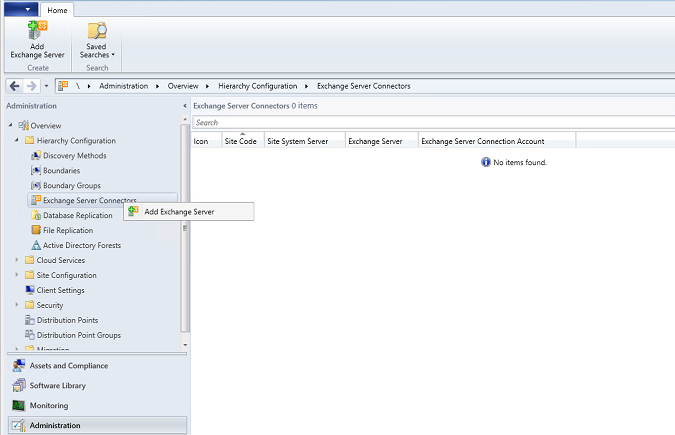Click the Exchange Server Connectors breadcrumb segment
675x435 pixels.
click(x=364, y=86)
